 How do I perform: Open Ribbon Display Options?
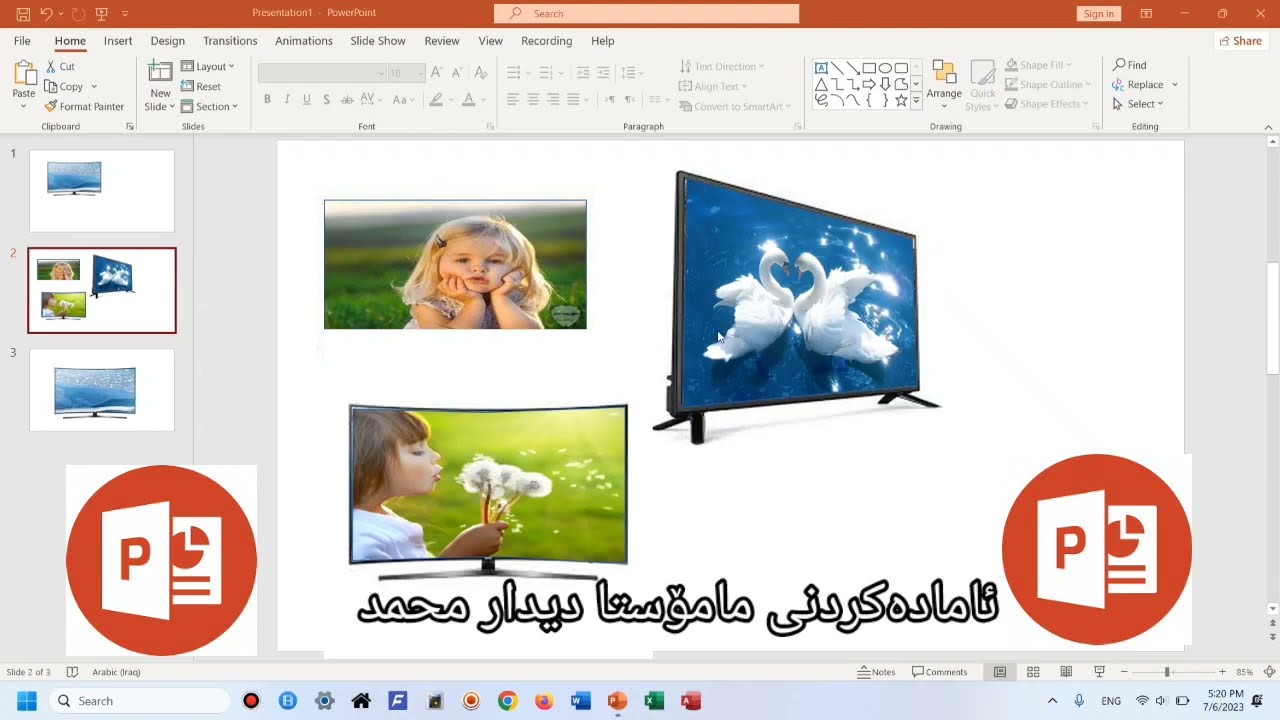1146,13
